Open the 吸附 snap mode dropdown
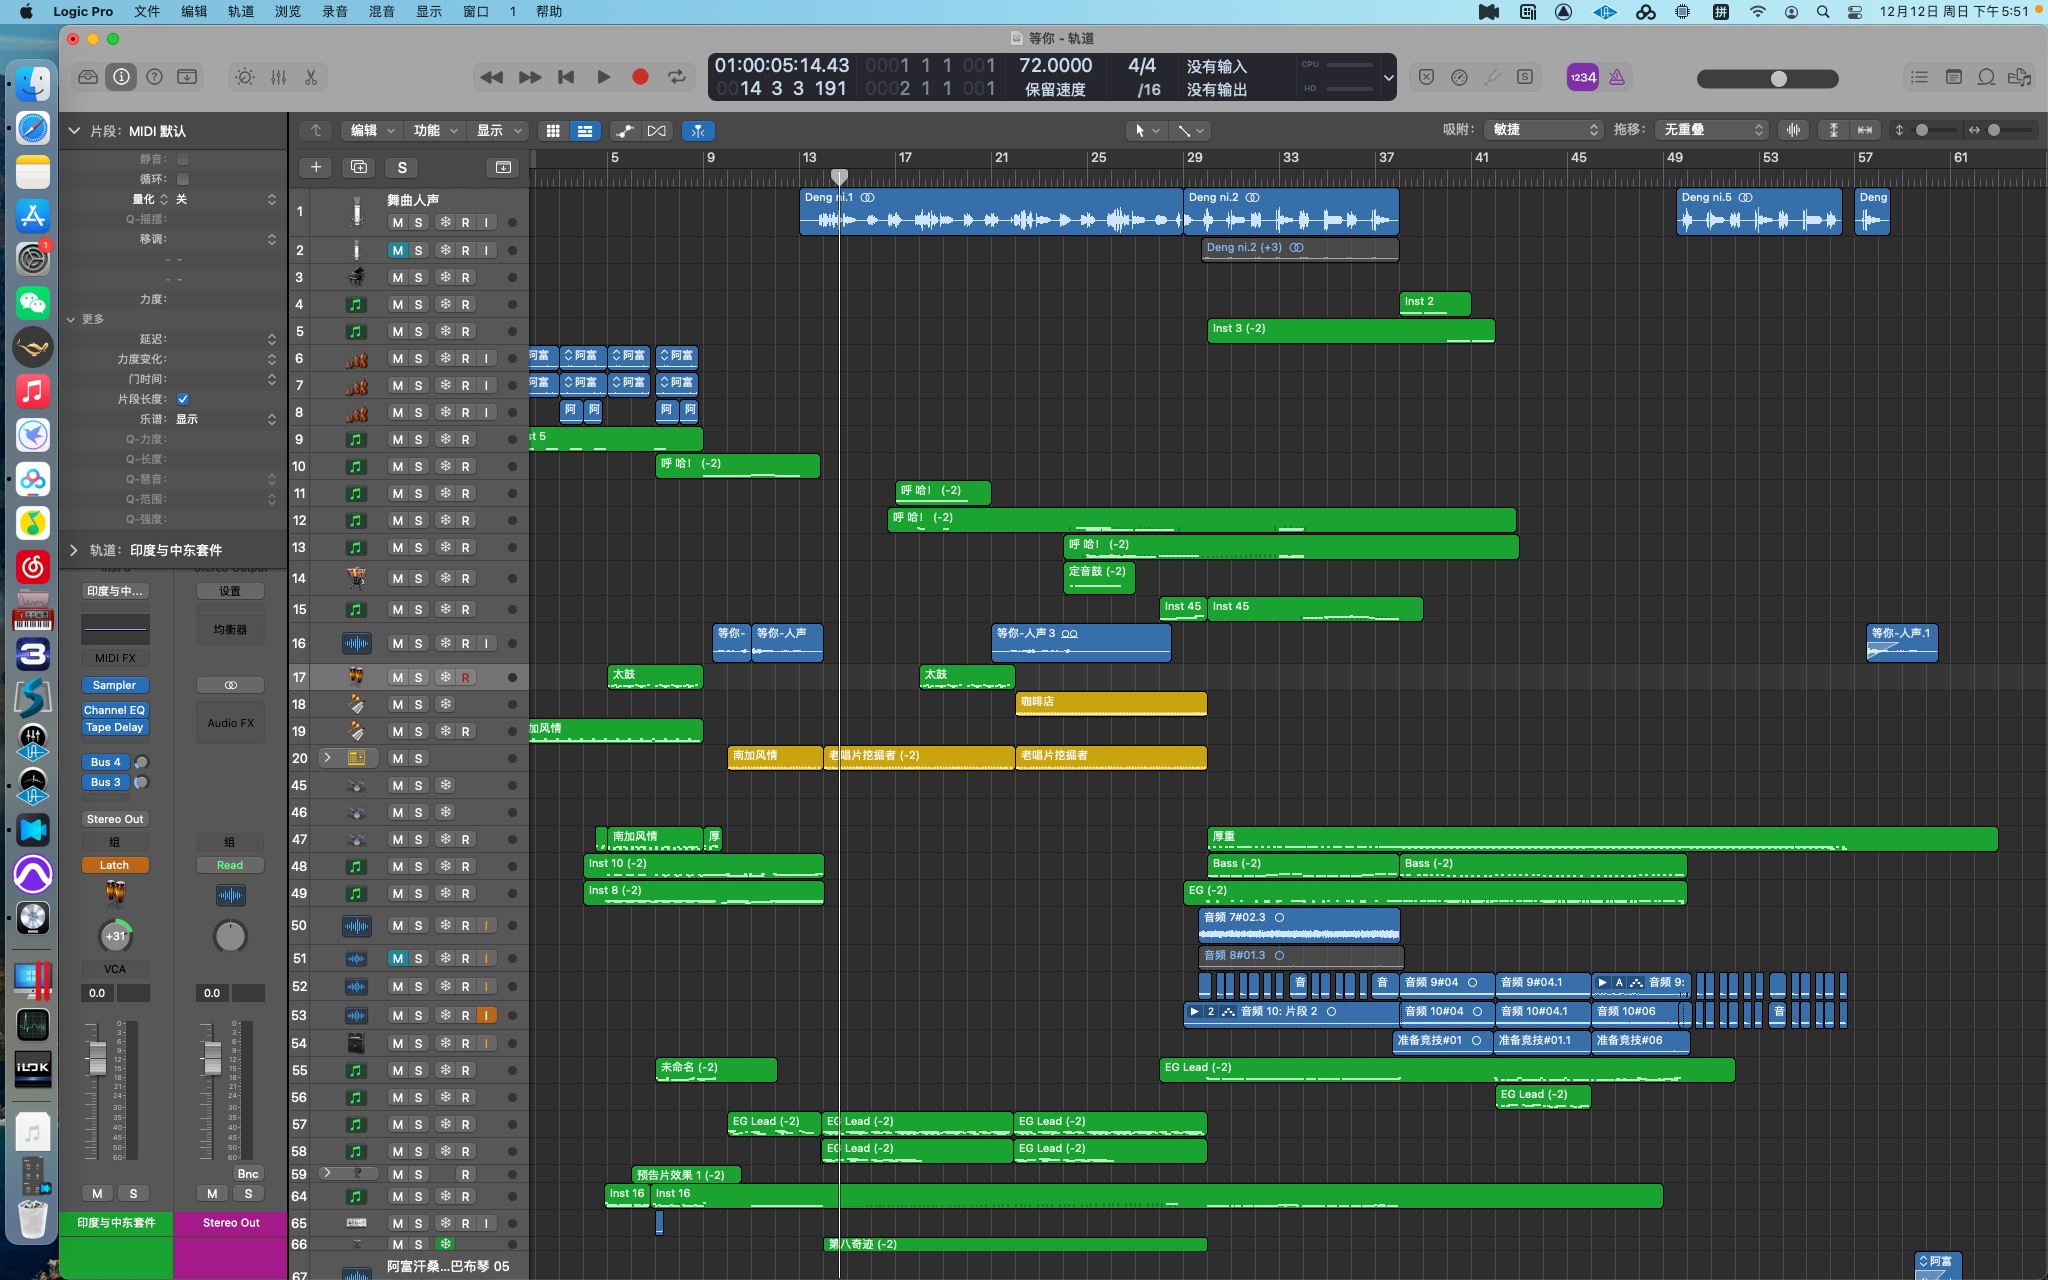The width and height of the screenshot is (2048, 1280). [x=1545, y=130]
